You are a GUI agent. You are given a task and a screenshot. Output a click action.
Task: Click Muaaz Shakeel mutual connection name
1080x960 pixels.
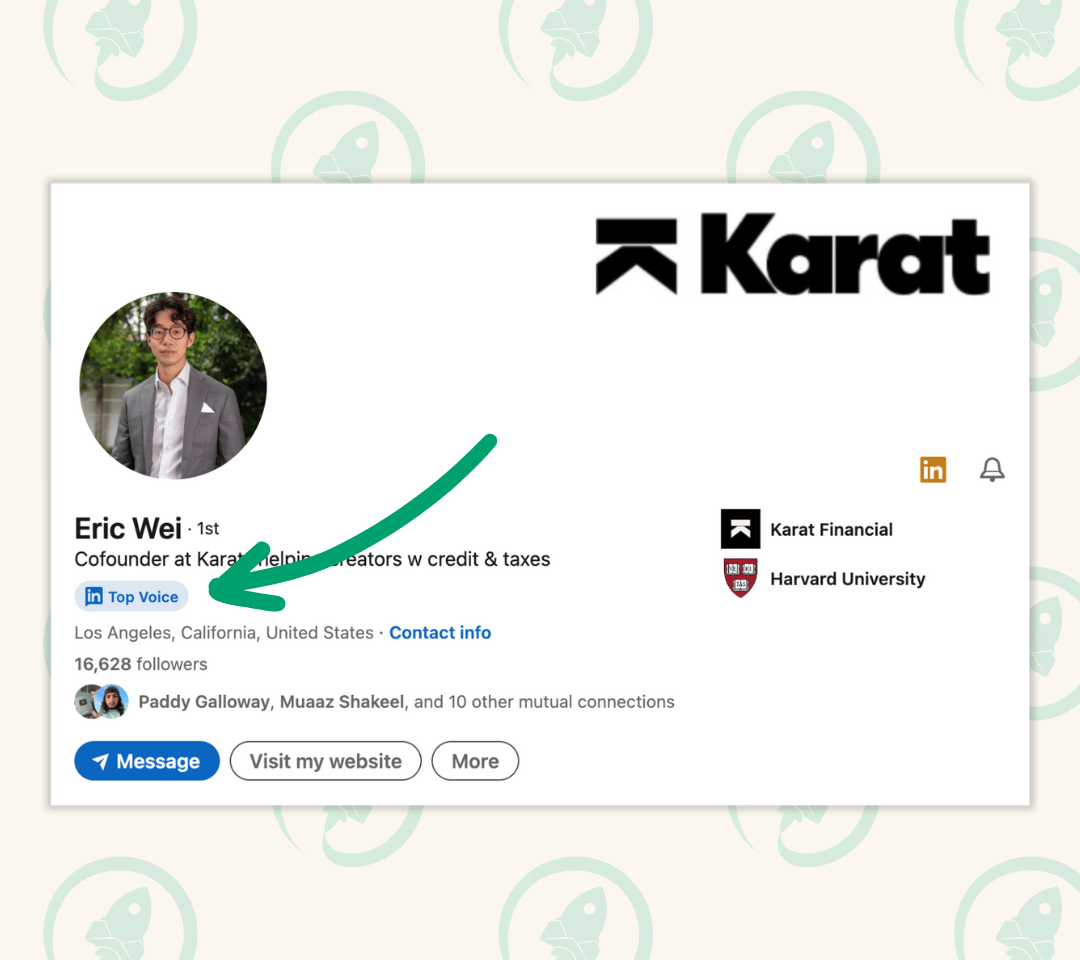point(342,702)
